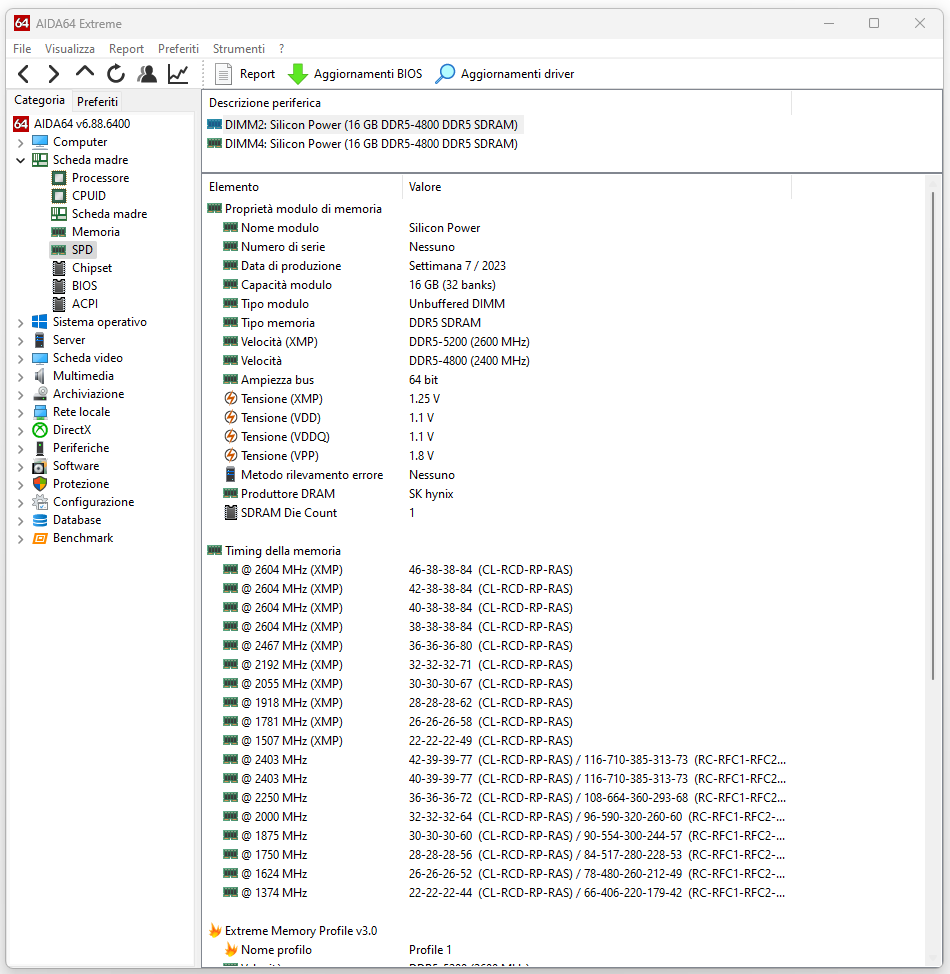Screen dimensions: 950x974
Task: Click the Database icon in tree
Action: click(x=40, y=520)
